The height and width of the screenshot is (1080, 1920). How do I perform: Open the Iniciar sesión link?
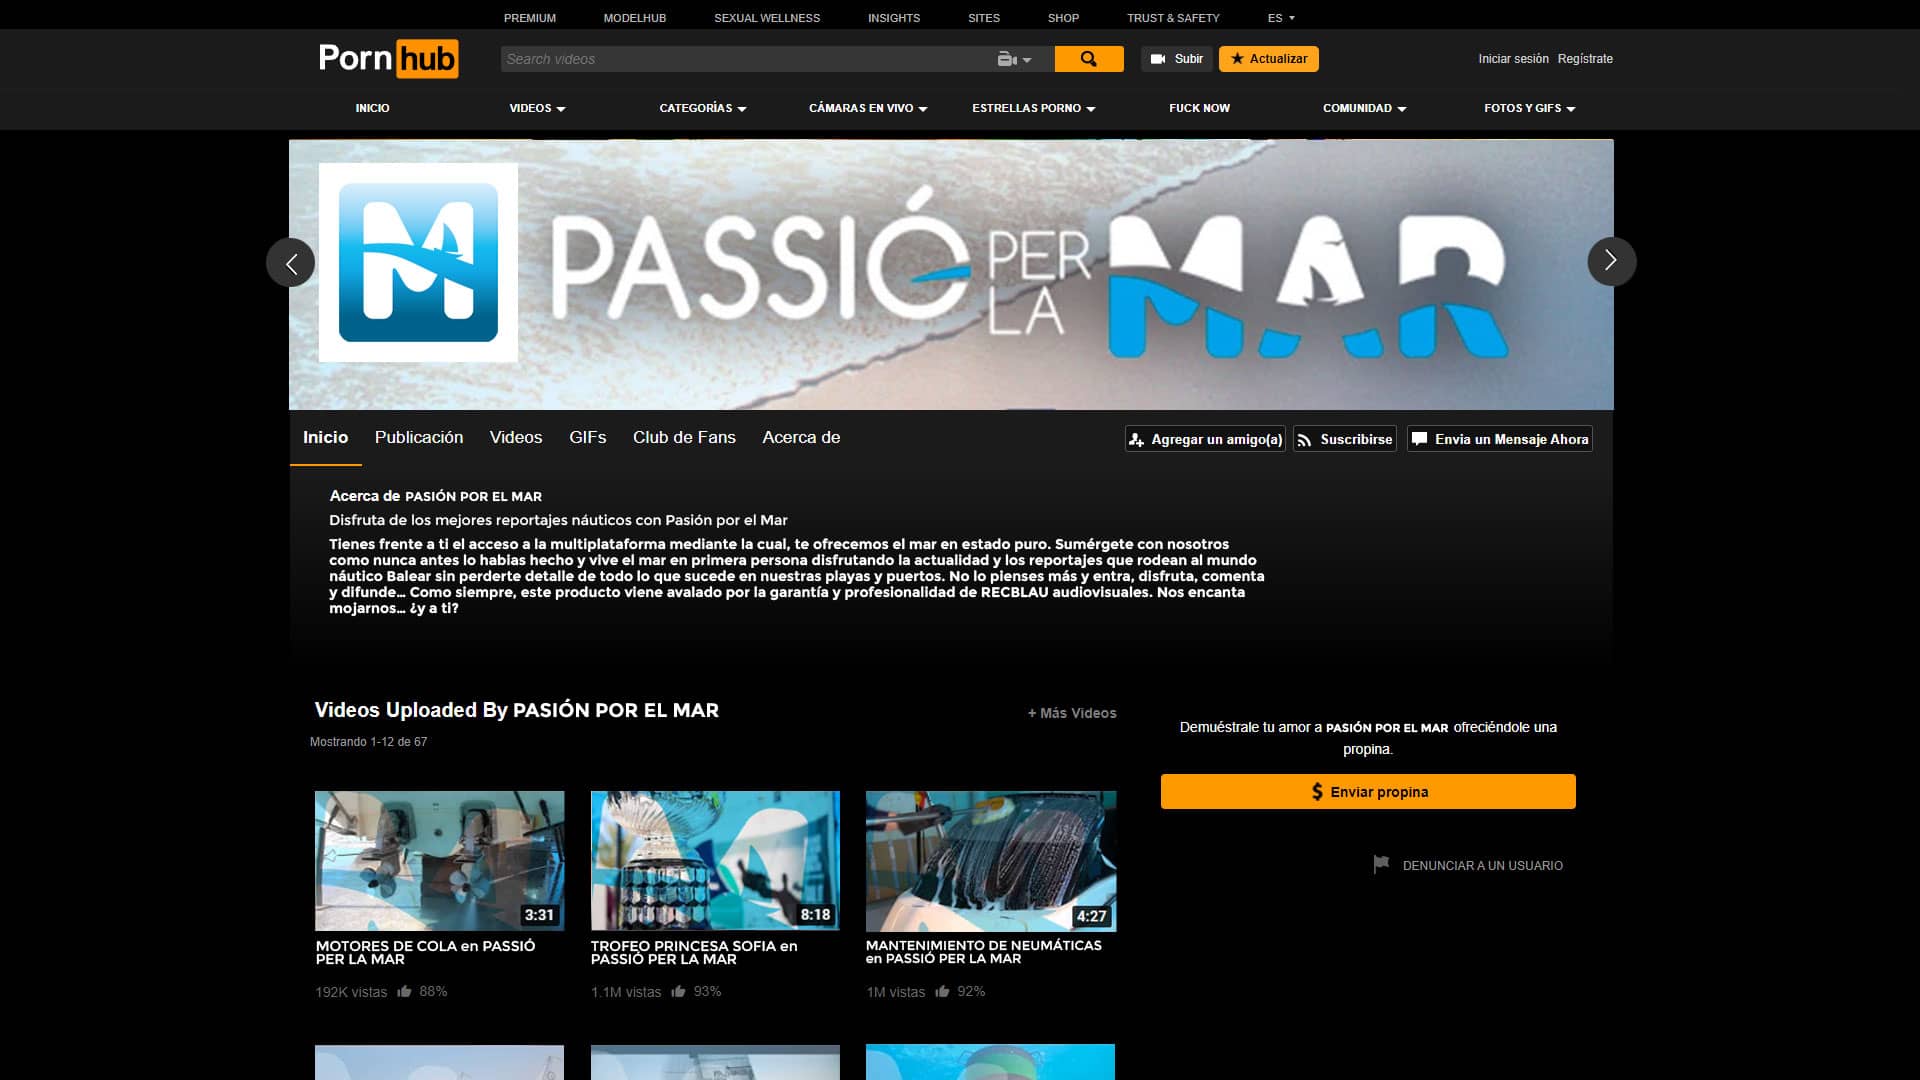coord(1513,59)
